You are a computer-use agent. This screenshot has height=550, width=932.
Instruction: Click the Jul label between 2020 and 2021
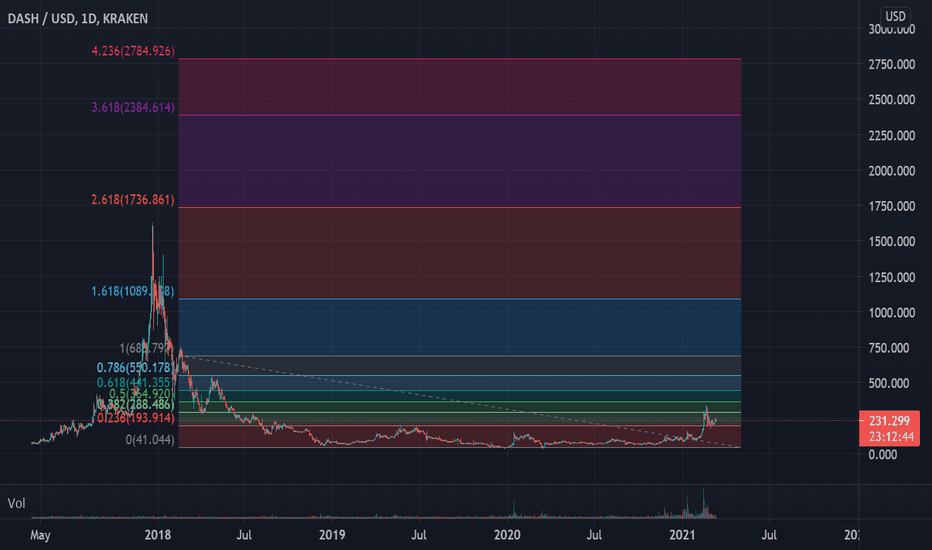pos(594,535)
